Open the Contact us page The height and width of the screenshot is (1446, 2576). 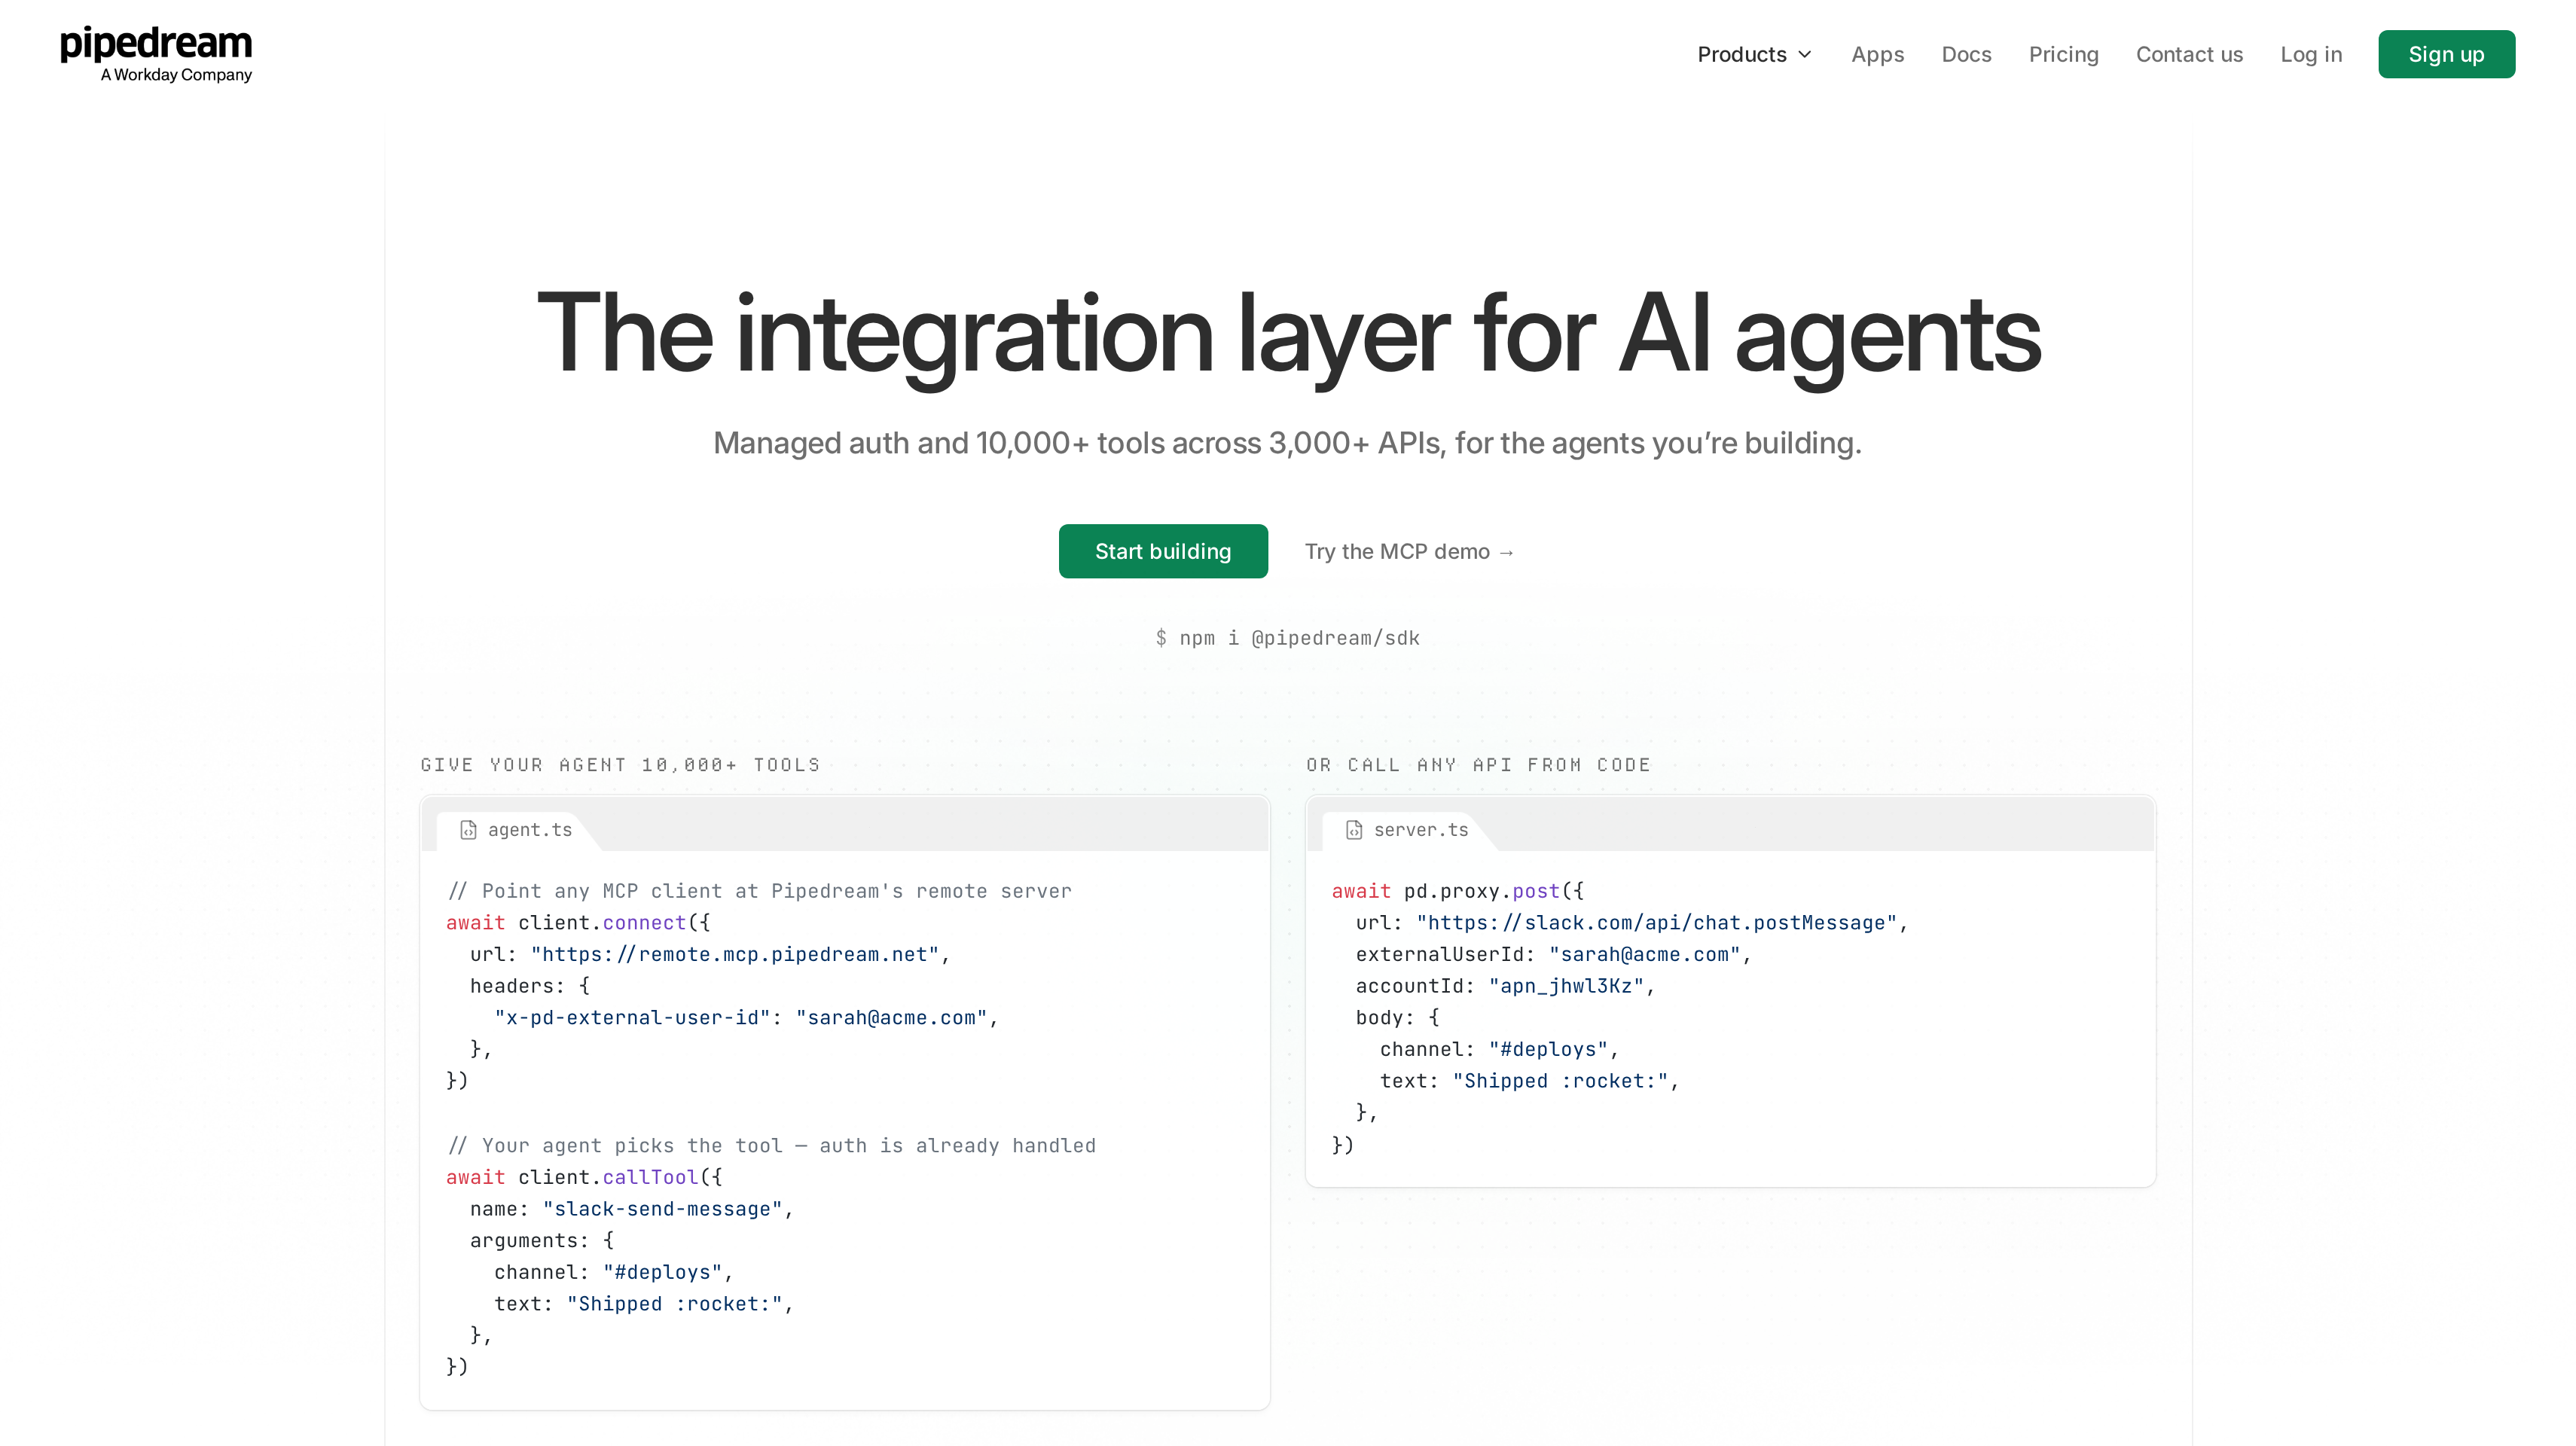click(2189, 55)
